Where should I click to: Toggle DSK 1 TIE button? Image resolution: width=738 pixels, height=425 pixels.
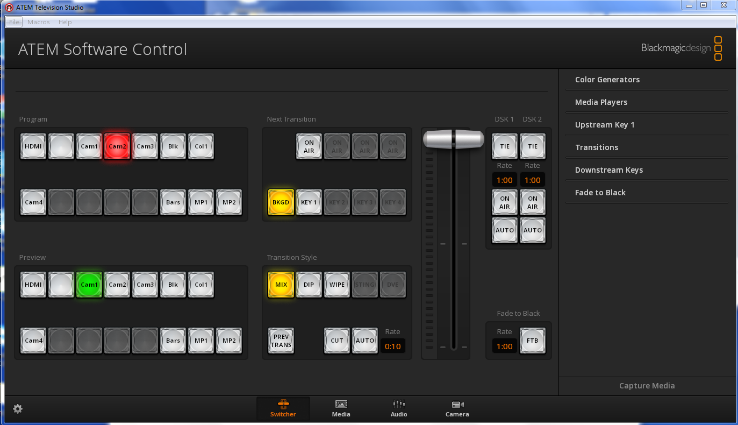pos(505,146)
